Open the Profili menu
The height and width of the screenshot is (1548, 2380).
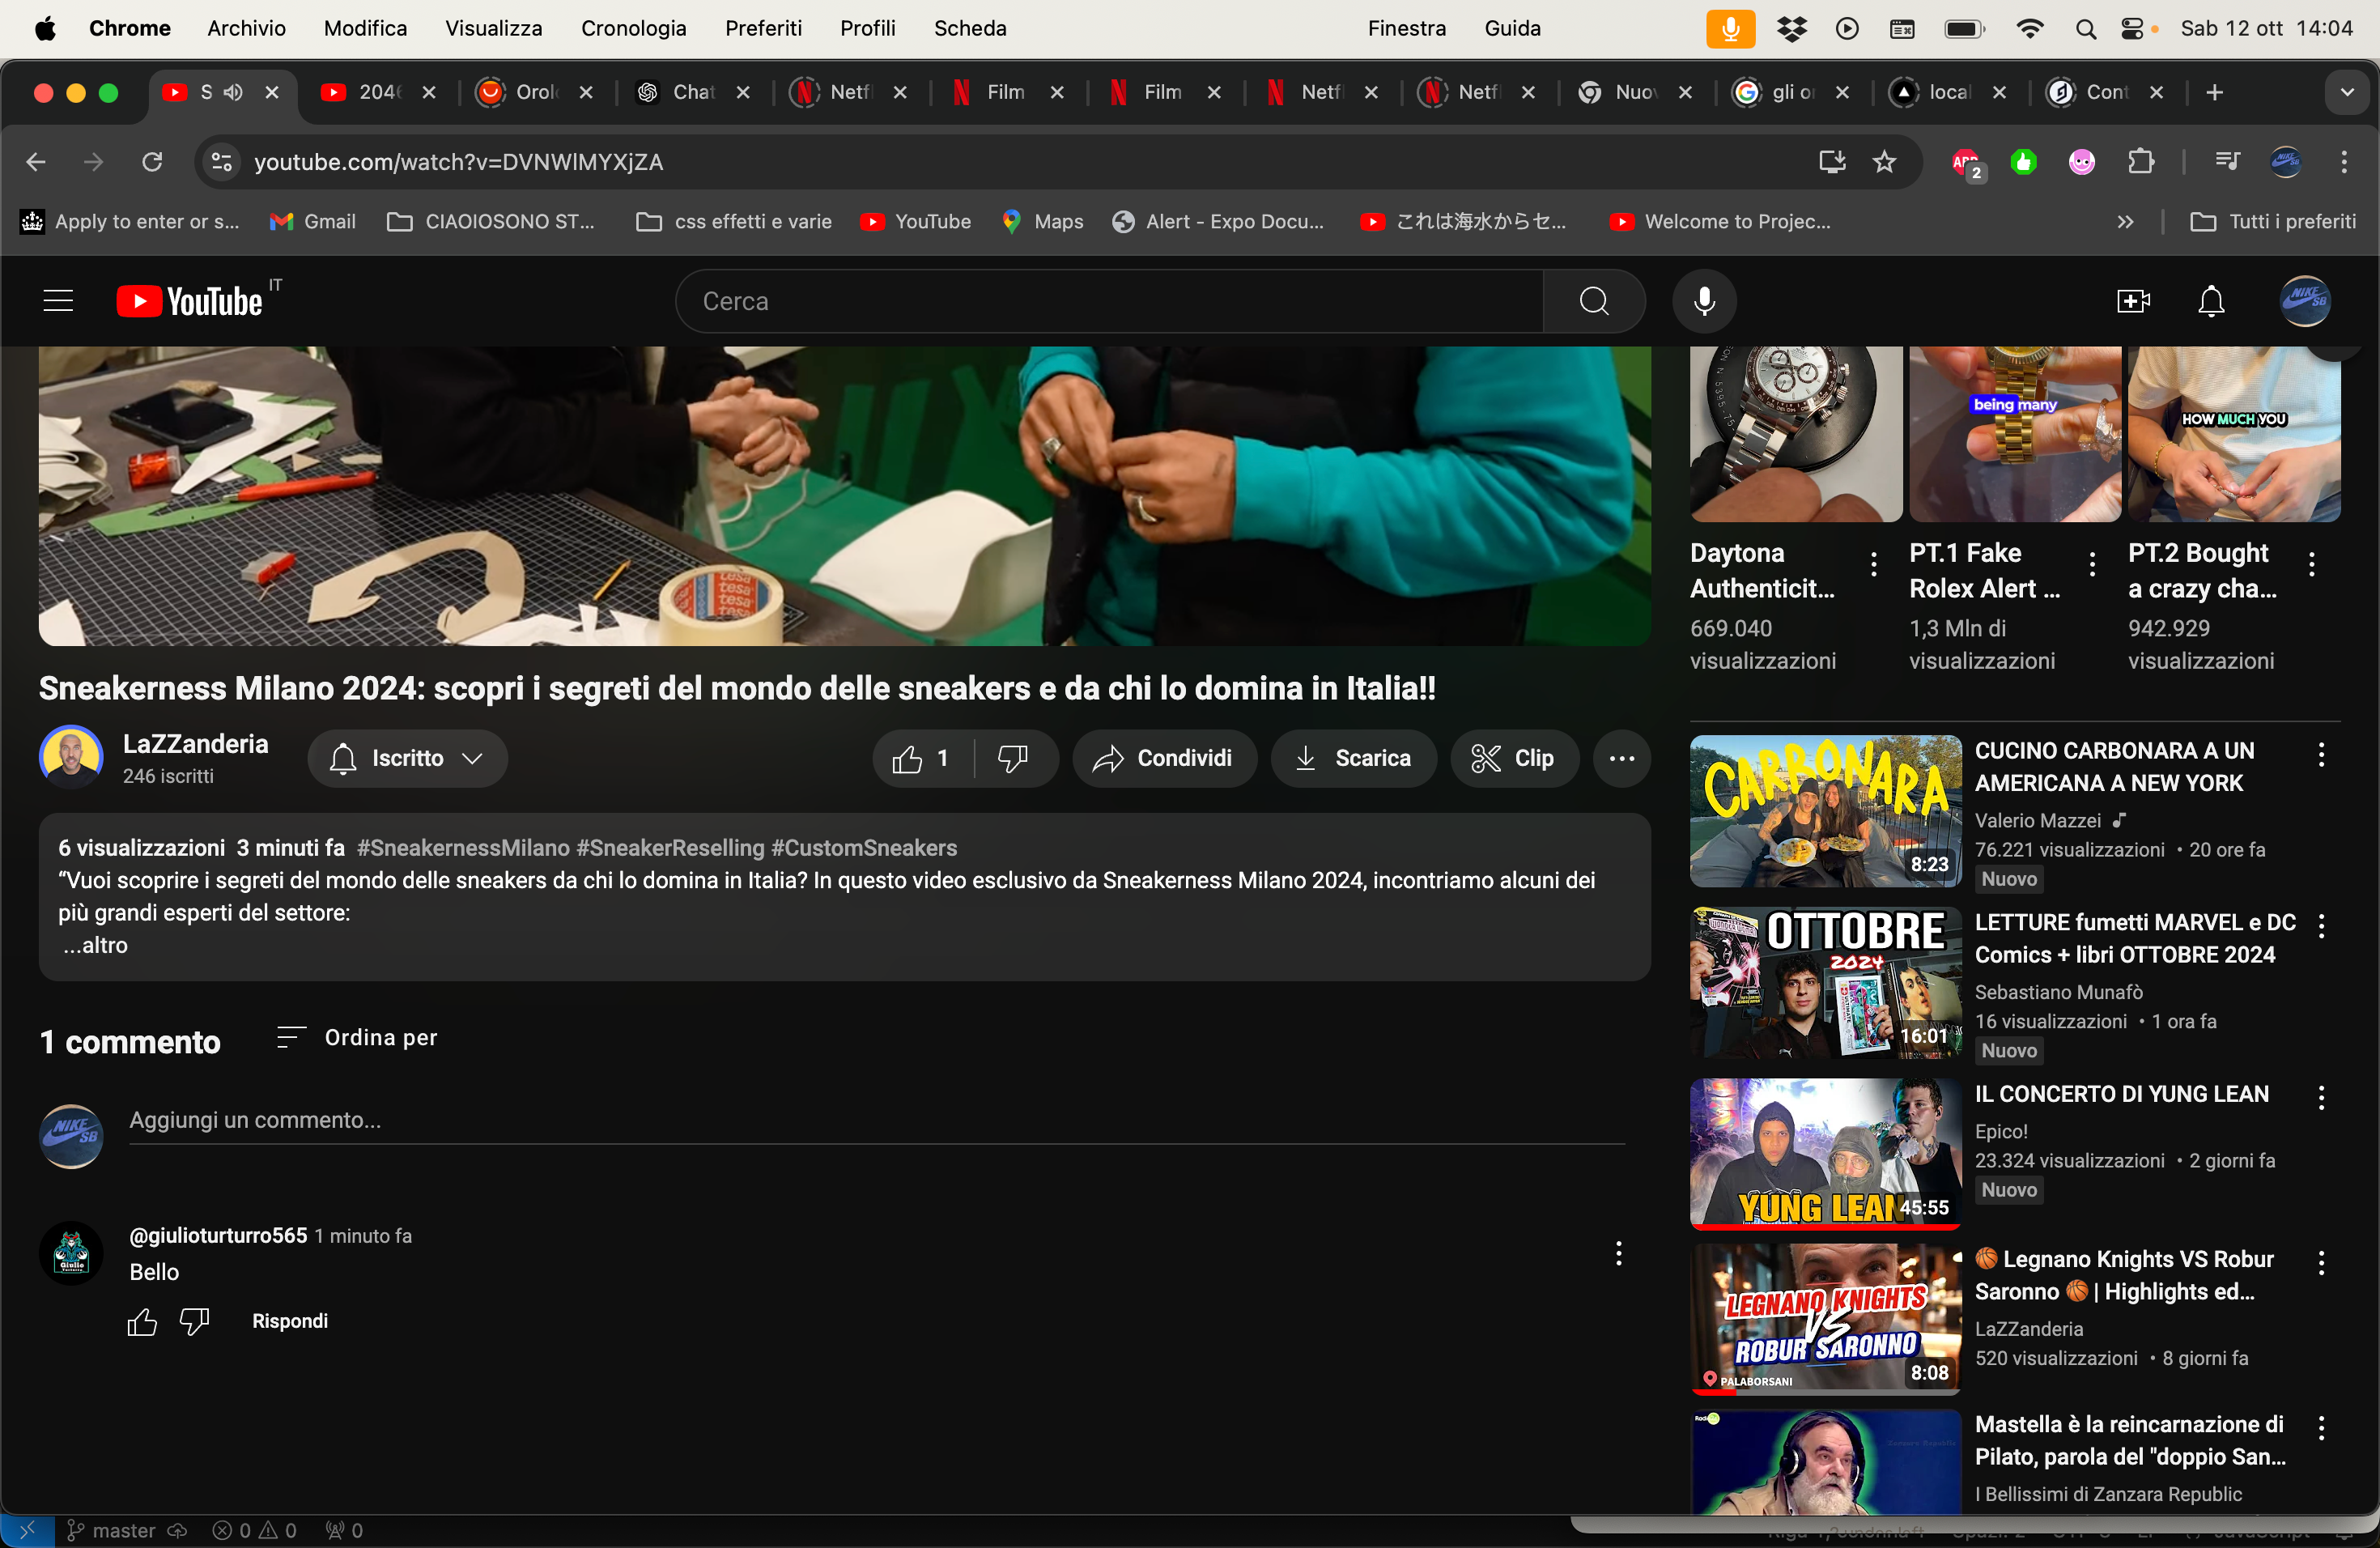point(867,28)
